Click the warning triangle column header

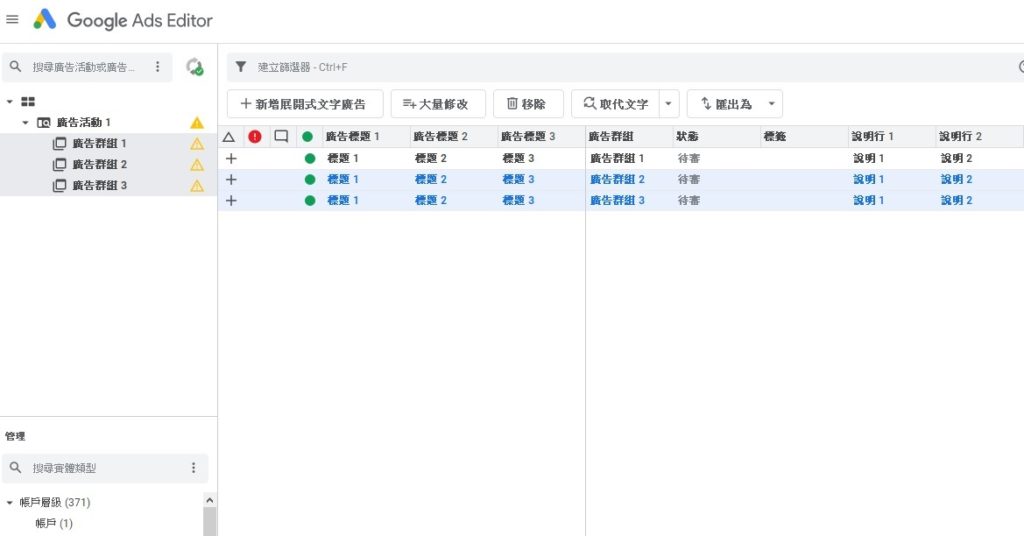229,137
